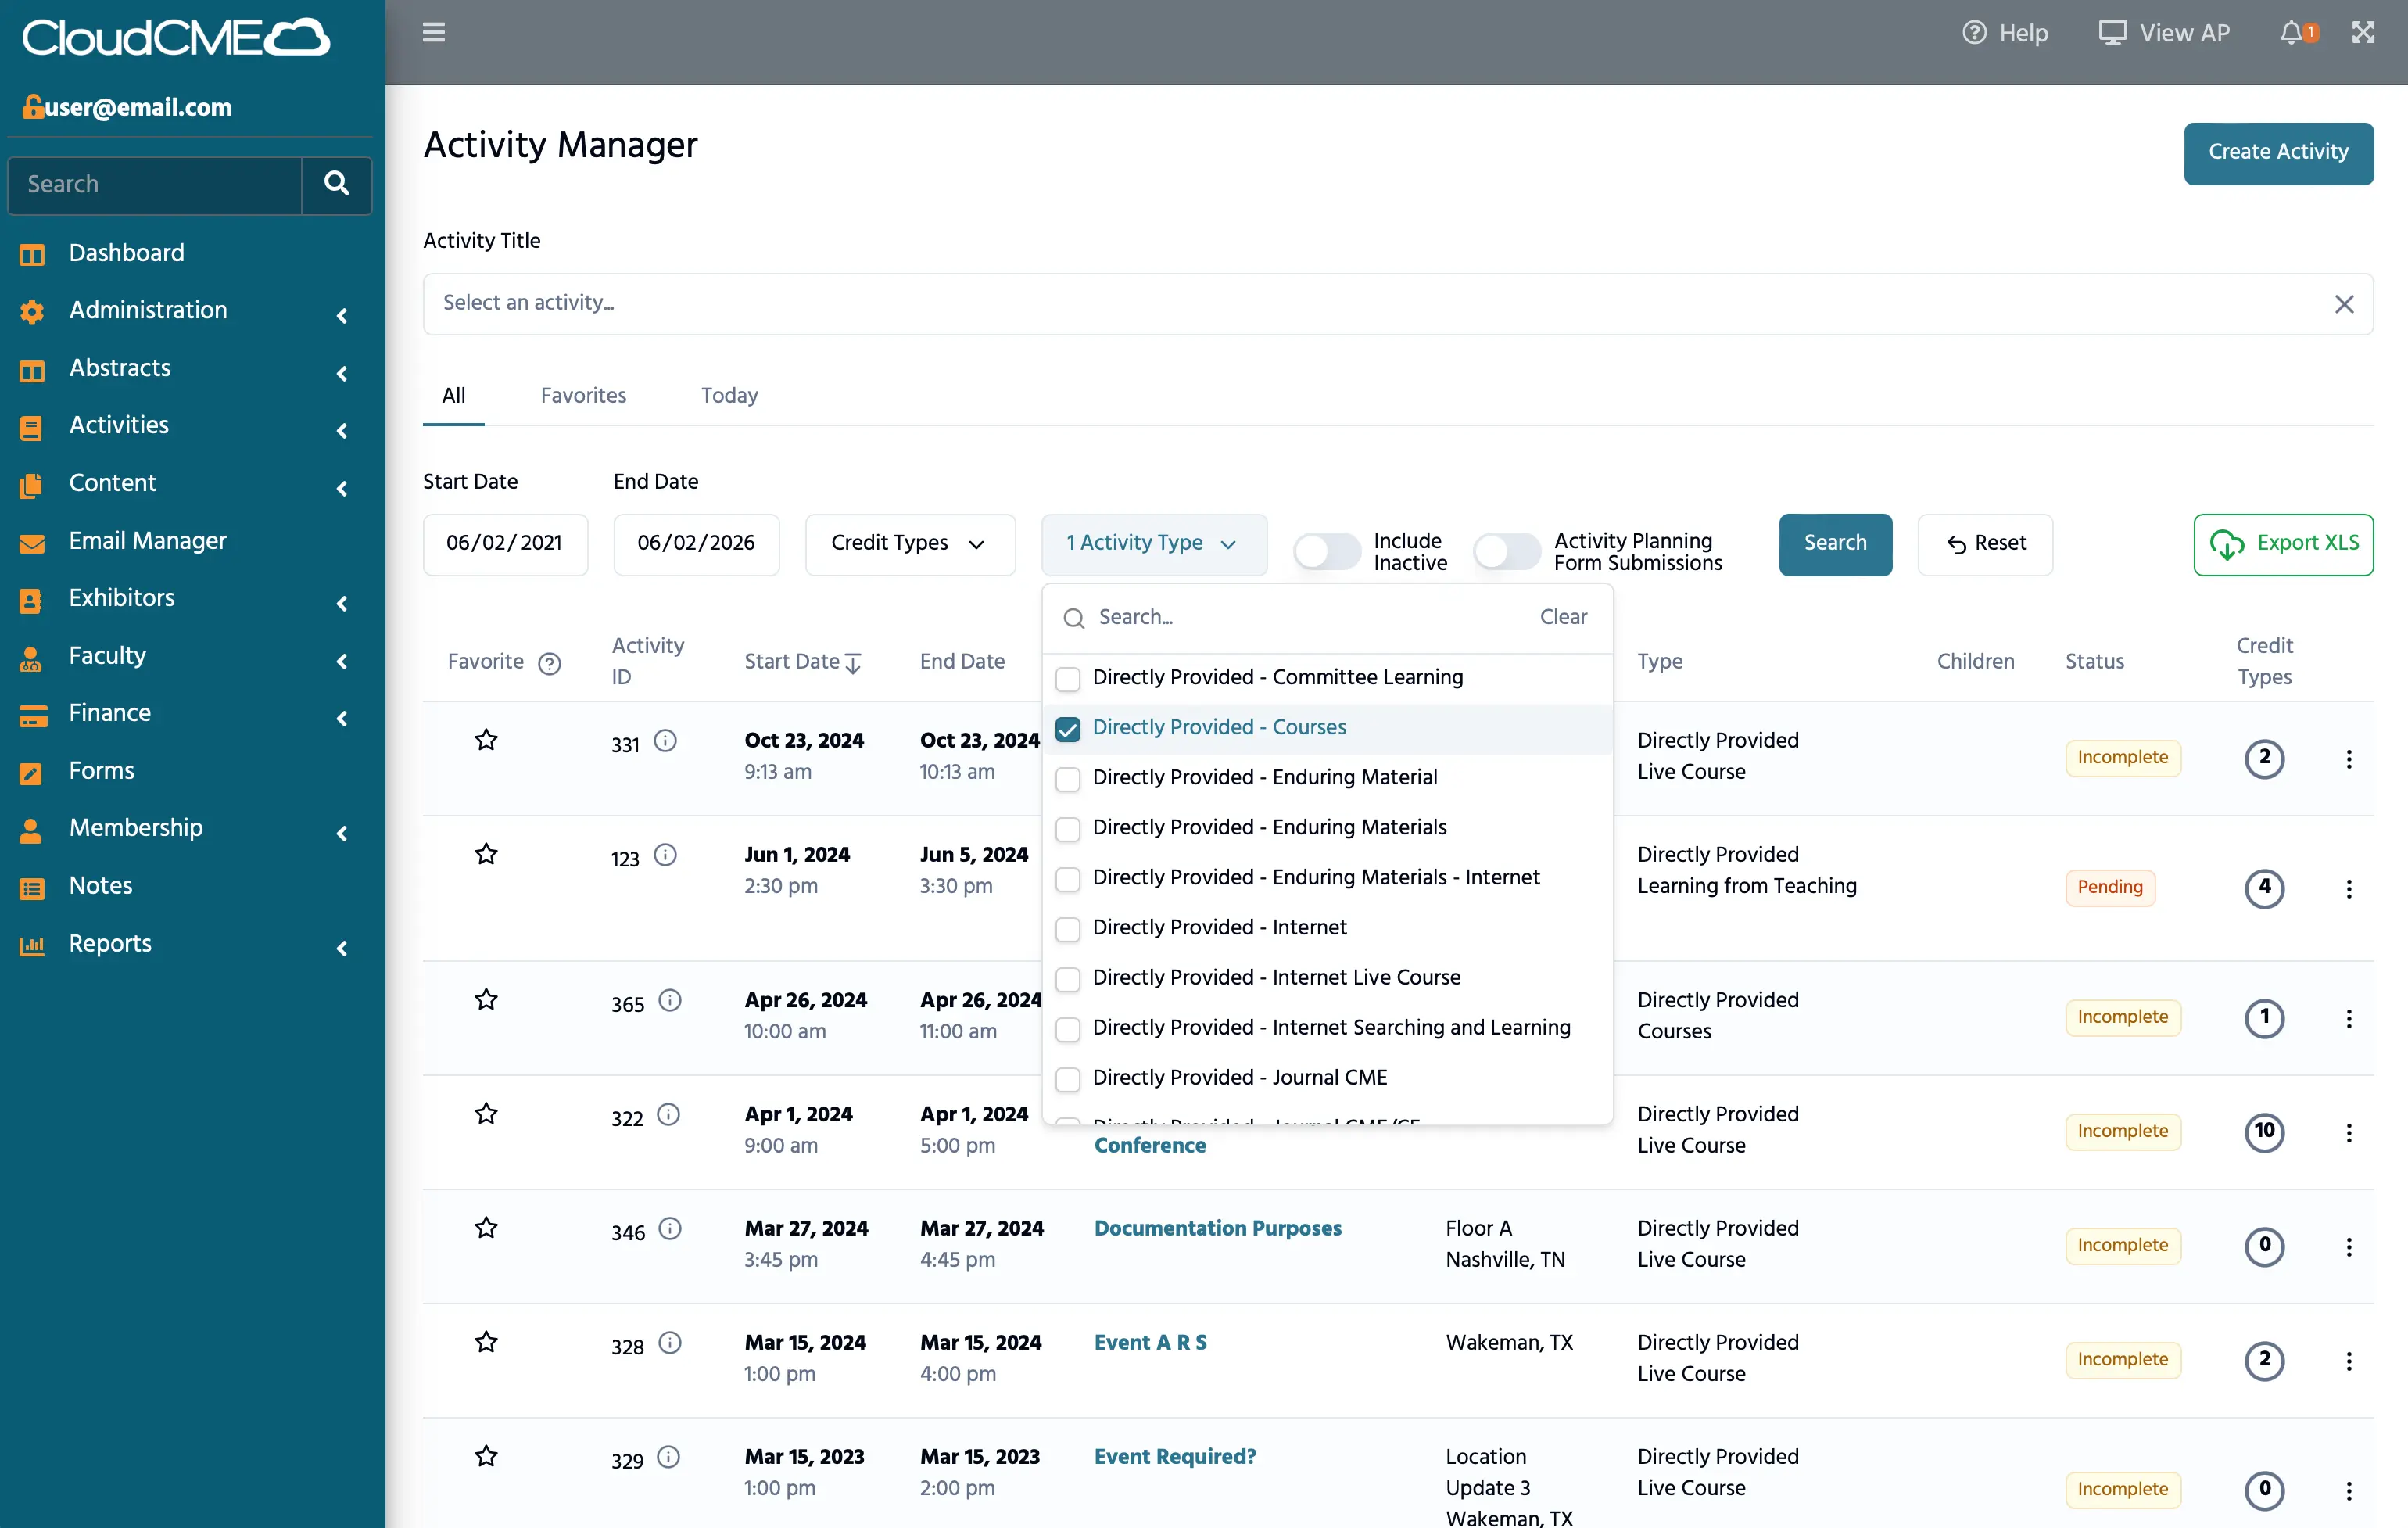
Task: Click info icon next to activity 123
Action: [x=665, y=855]
